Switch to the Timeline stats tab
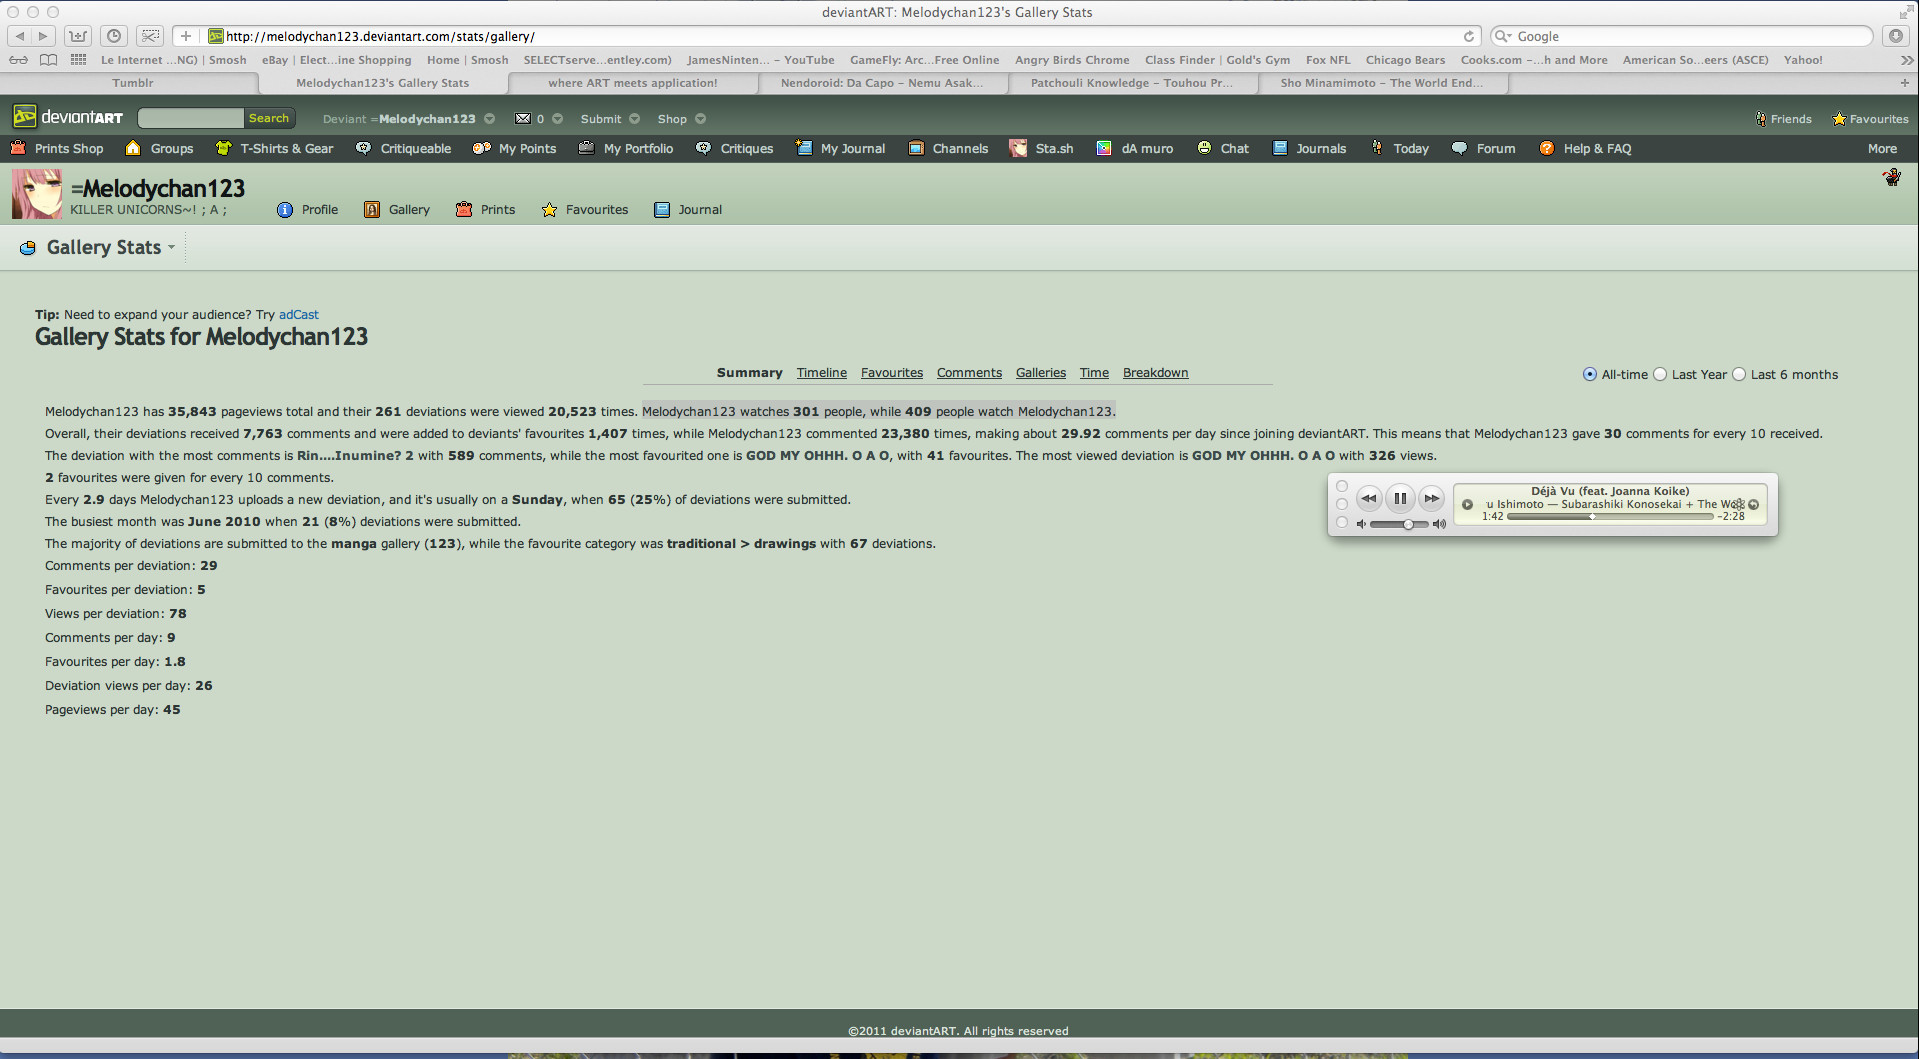 coord(822,373)
